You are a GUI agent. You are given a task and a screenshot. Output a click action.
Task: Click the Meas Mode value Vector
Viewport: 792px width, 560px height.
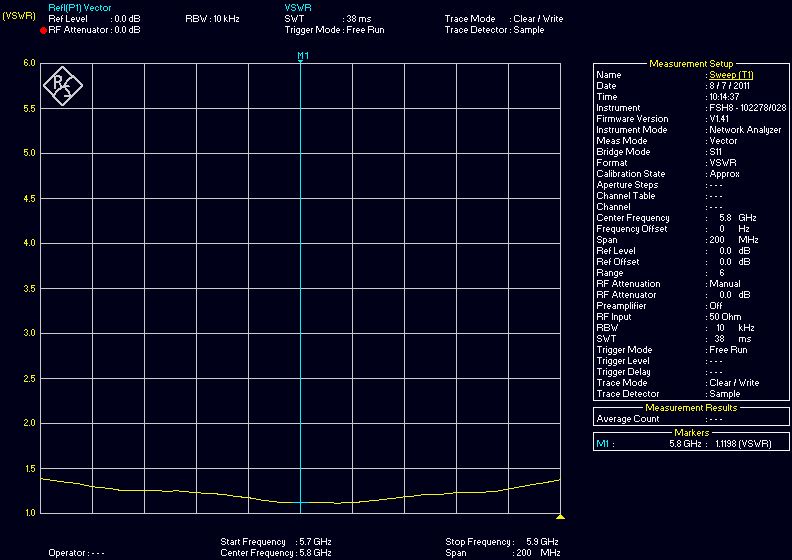[723, 141]
